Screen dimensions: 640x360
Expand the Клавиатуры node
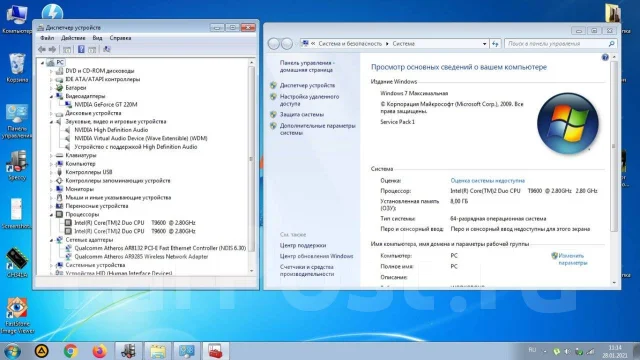(51, 156)
